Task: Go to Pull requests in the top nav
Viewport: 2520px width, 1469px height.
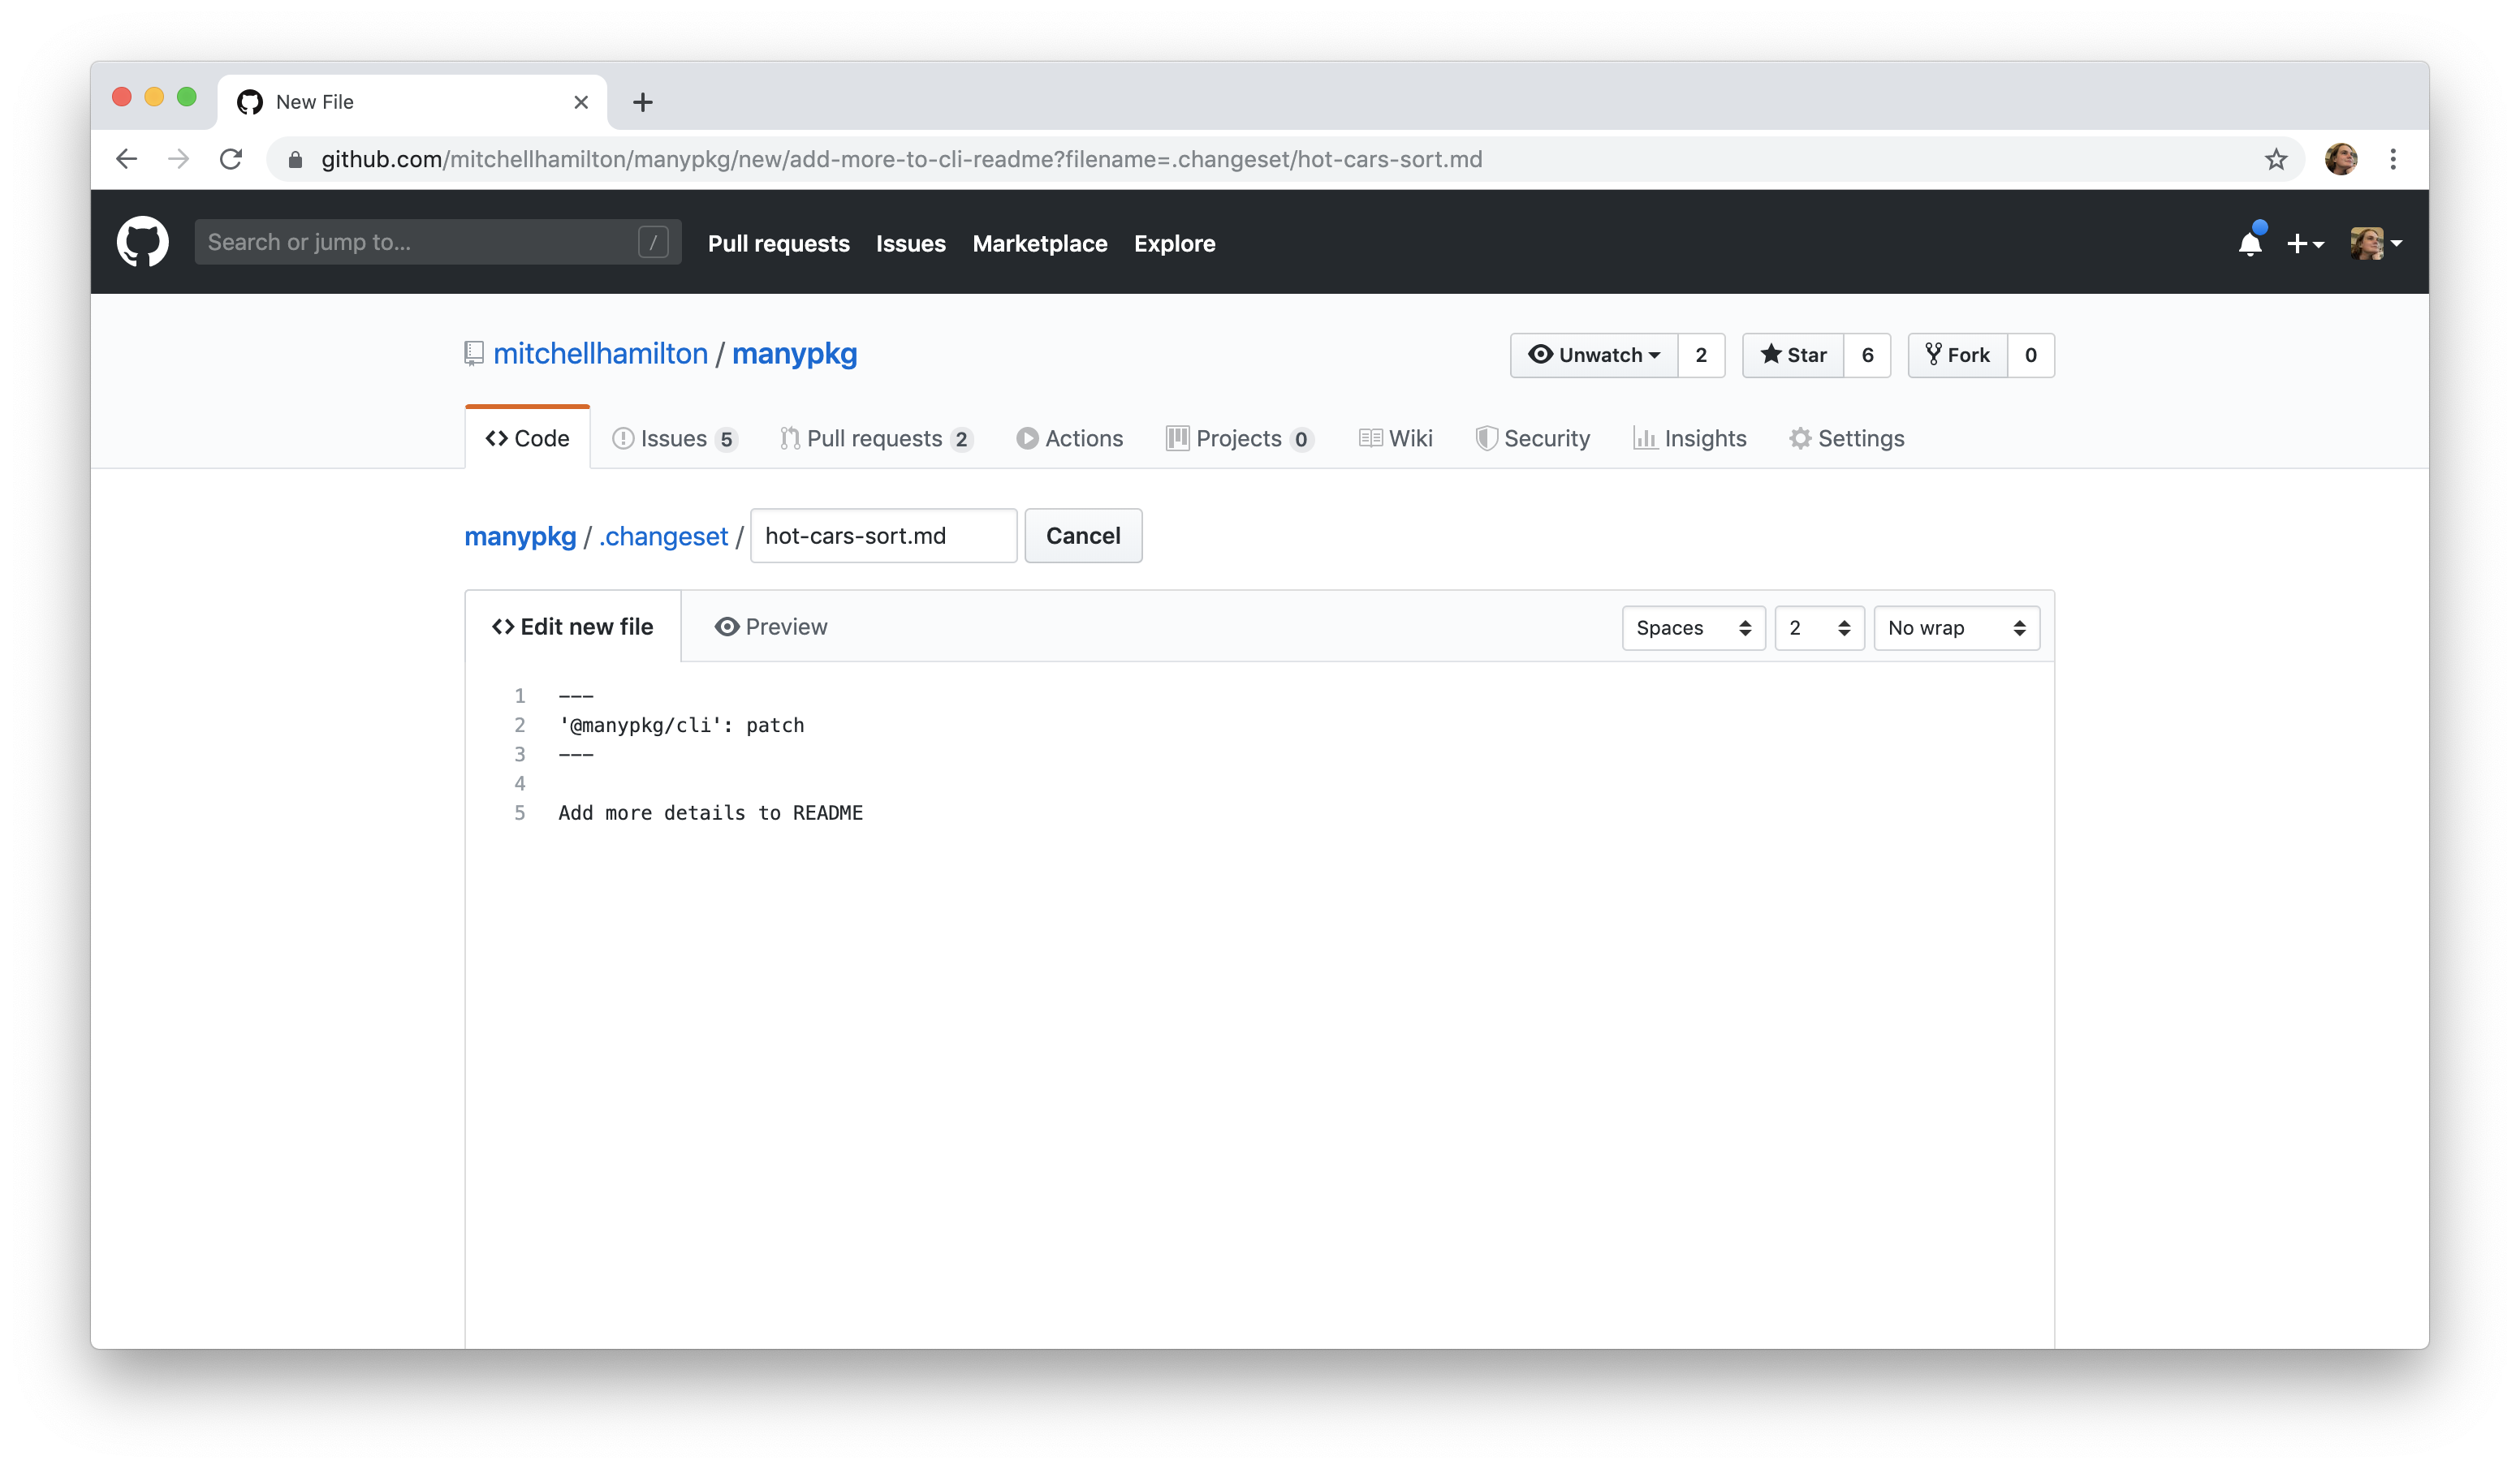Action: pyautogui.click(x=778, y=243)
